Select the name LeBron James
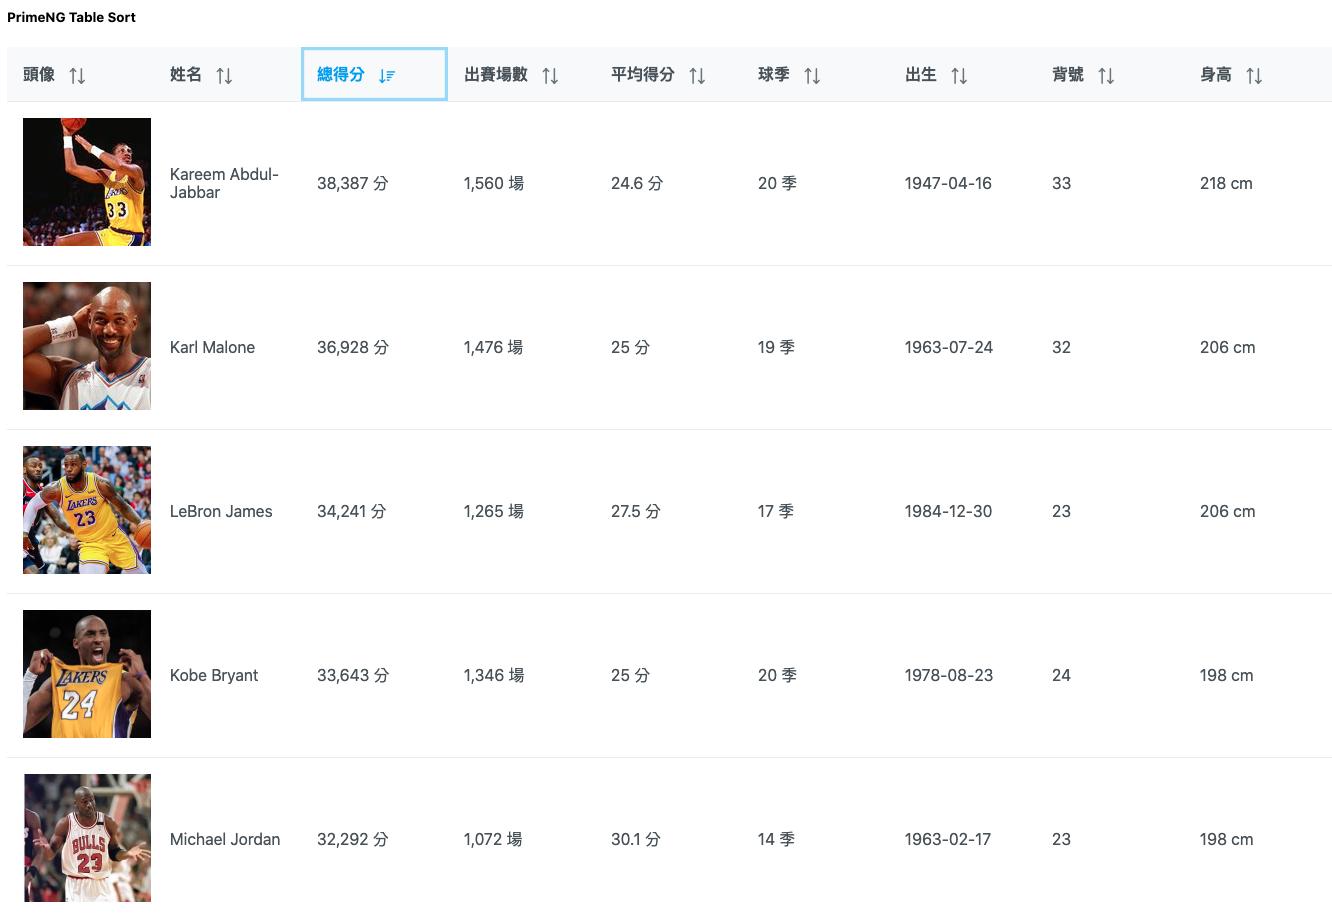 (x=221, y=512)
